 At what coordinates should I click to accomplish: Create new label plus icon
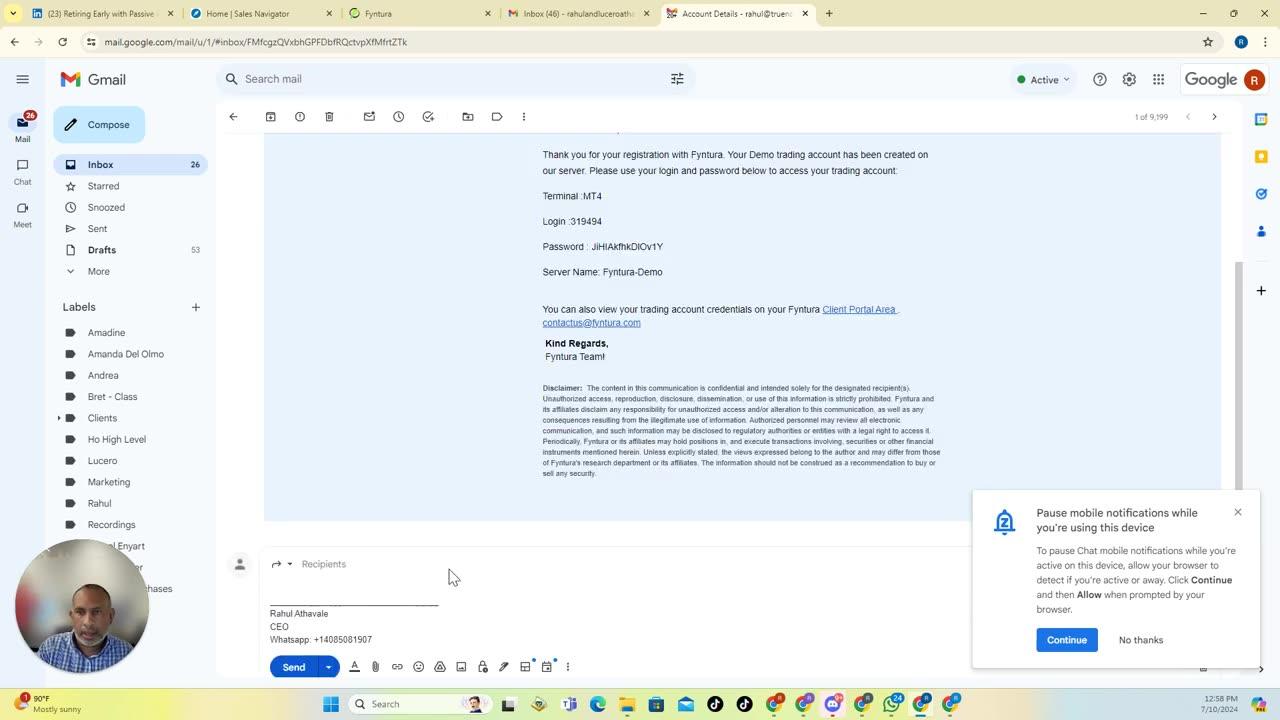click(196, 307)
